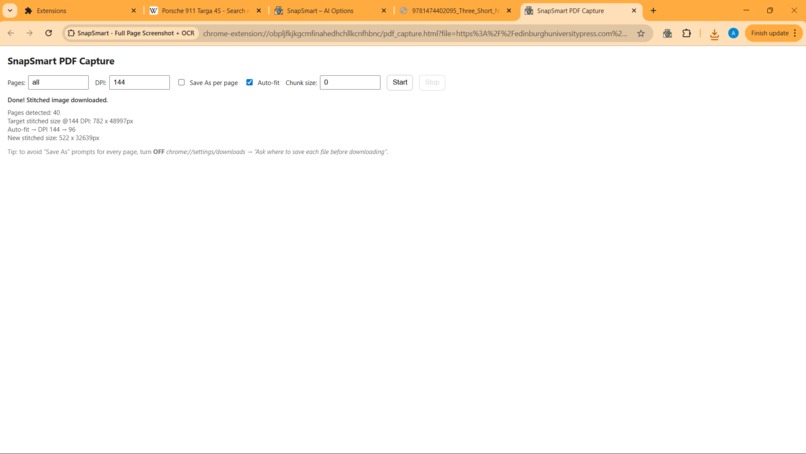Show the Downloads panel

(714, 34)
